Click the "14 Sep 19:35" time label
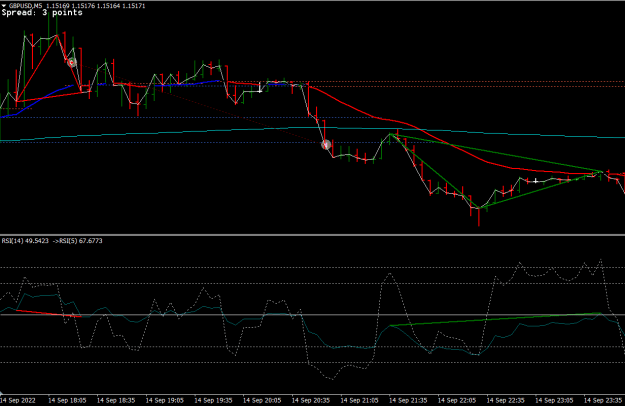 click(x=213, y=400)
